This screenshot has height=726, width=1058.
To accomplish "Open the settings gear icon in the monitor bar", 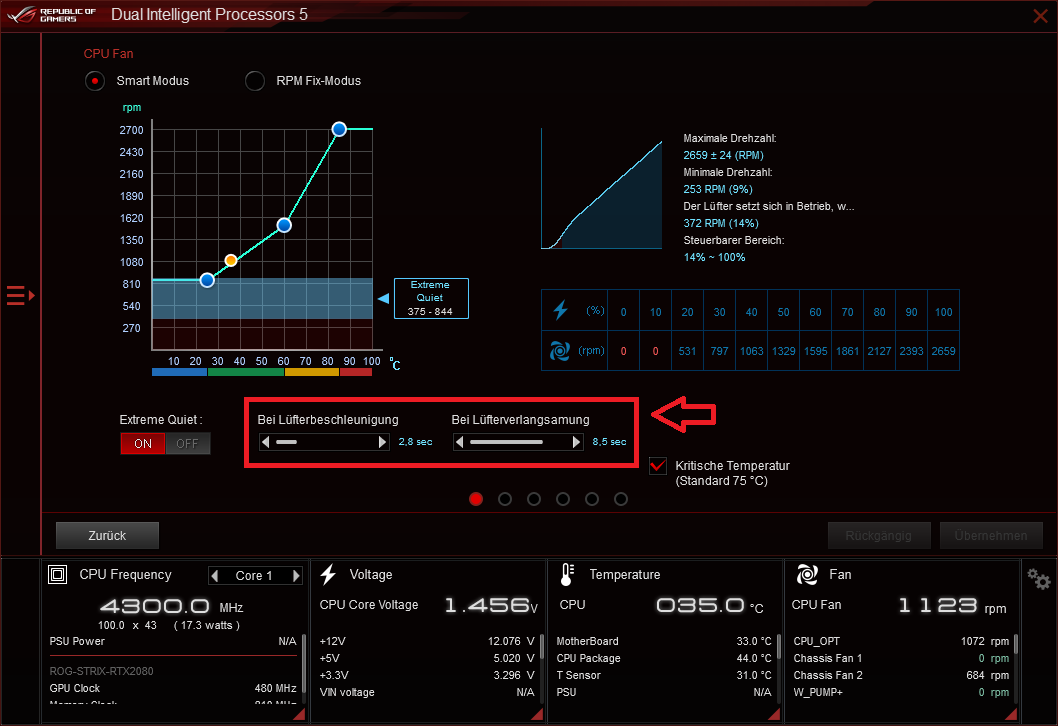I will pos(1038,579).
